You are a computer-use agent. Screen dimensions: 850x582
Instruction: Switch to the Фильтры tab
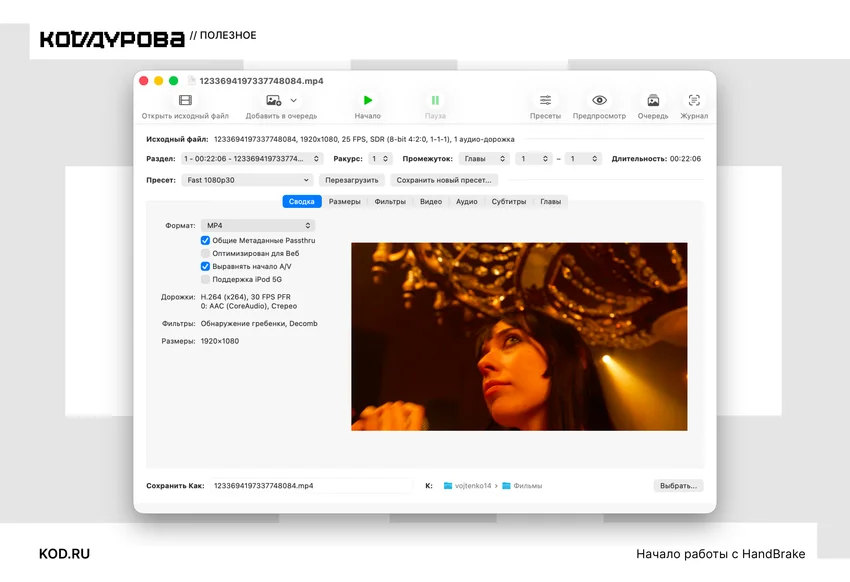coord(390,202)
